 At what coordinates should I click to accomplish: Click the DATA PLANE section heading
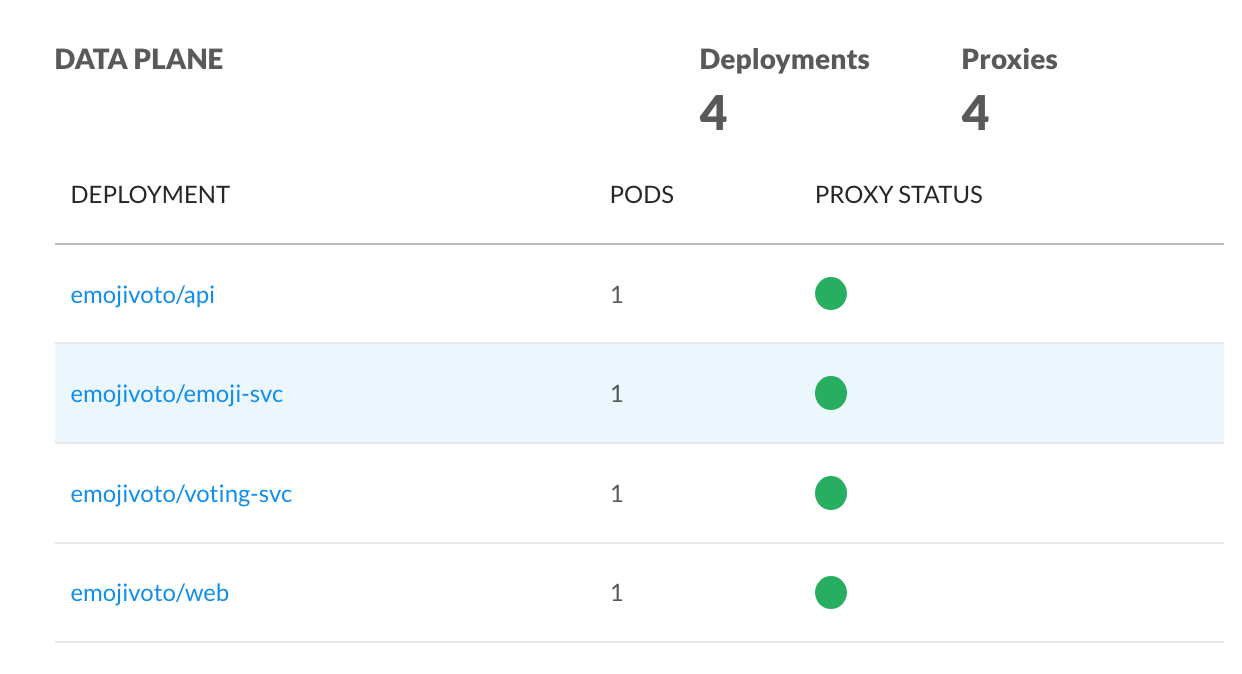click(x=138, y=60)
